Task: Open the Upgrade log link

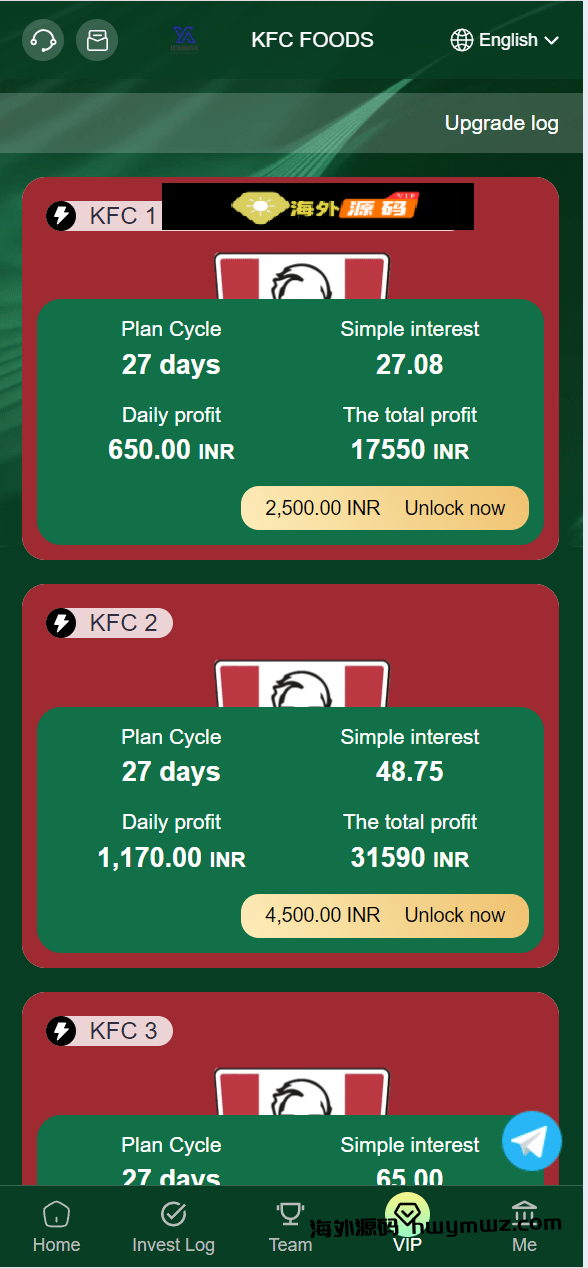Action: pyautogui.click(x=502, y=123)
